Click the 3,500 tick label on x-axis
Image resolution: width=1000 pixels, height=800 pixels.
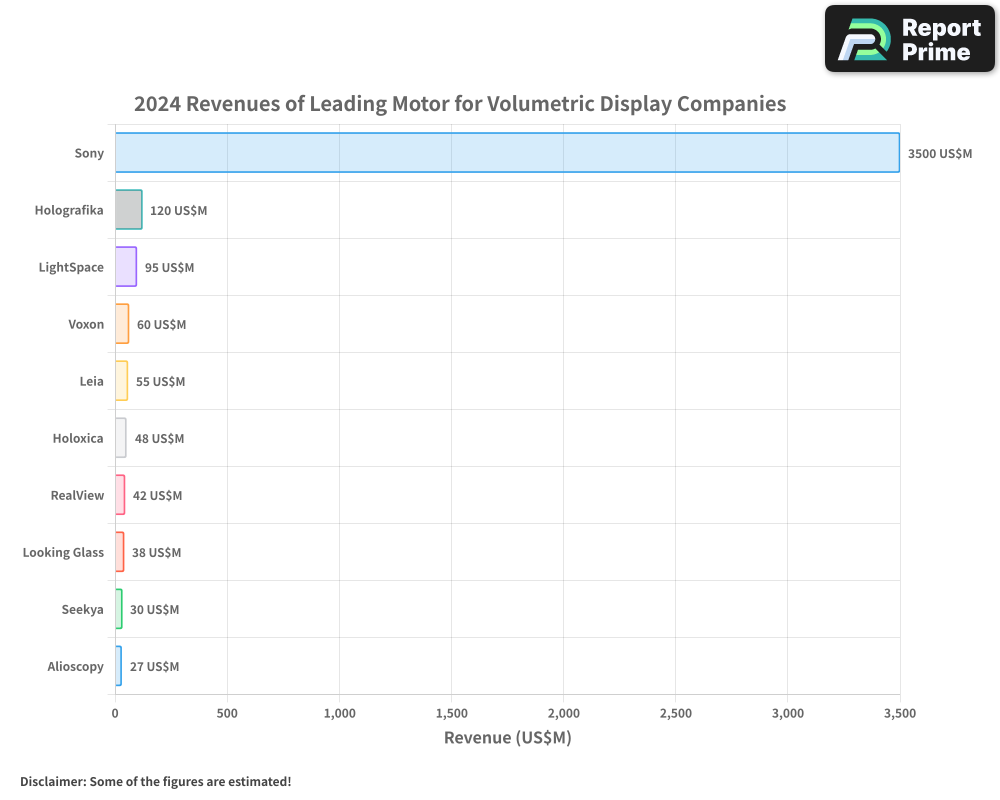(x=899, y=713)
